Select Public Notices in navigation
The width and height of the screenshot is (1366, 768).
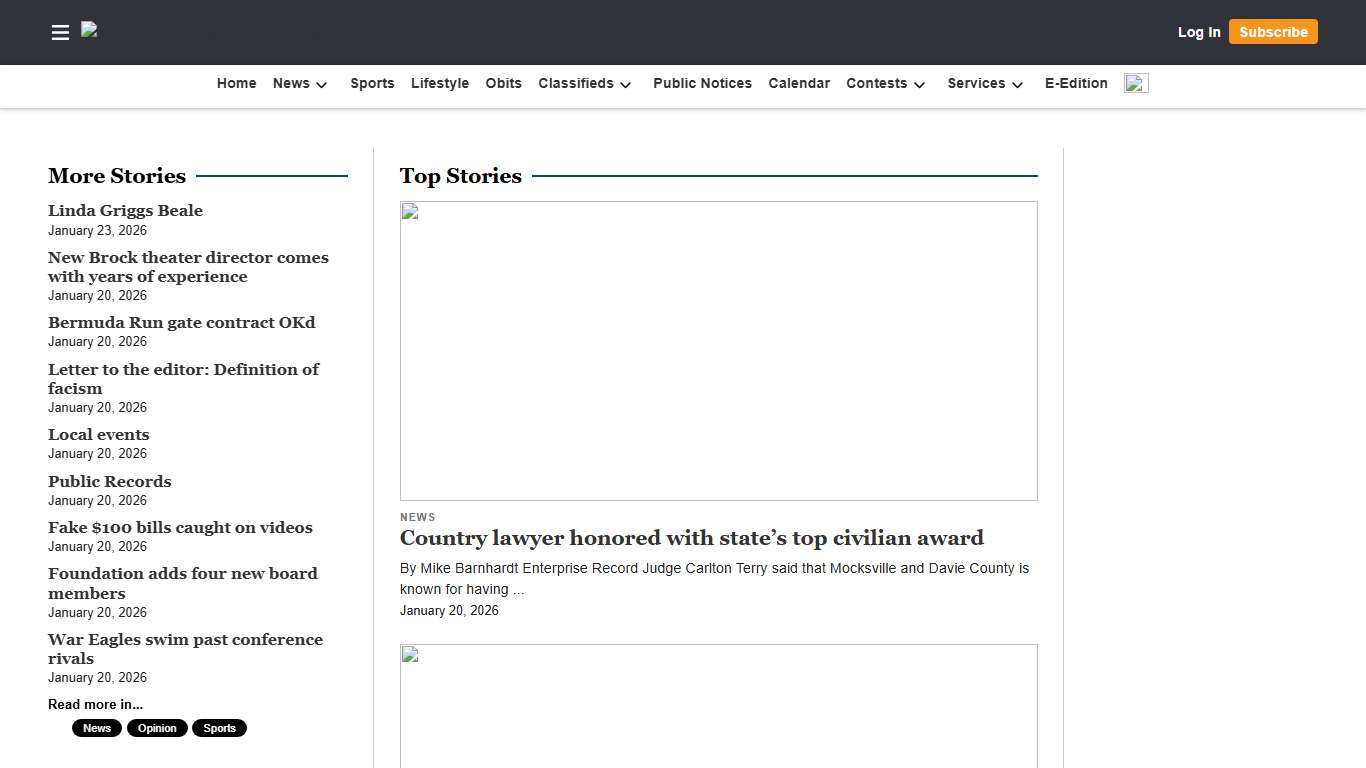(702, 84)
